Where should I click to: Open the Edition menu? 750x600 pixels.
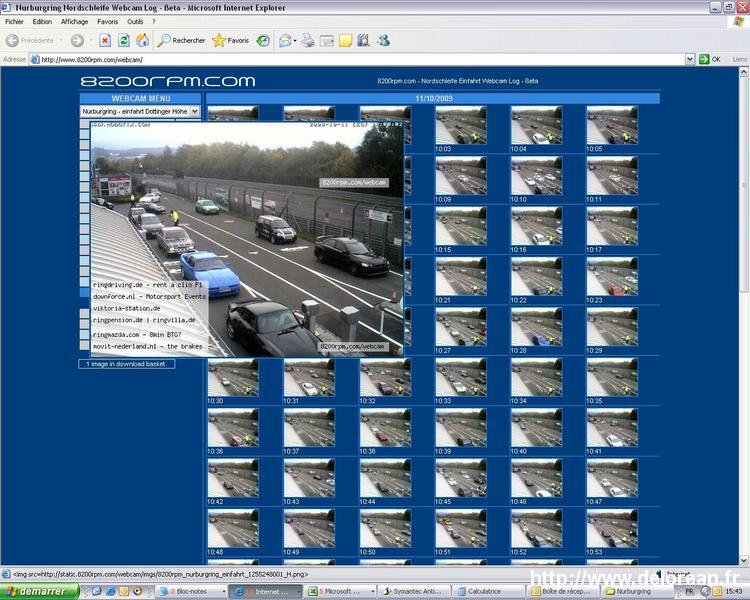(x=42, y=22)
